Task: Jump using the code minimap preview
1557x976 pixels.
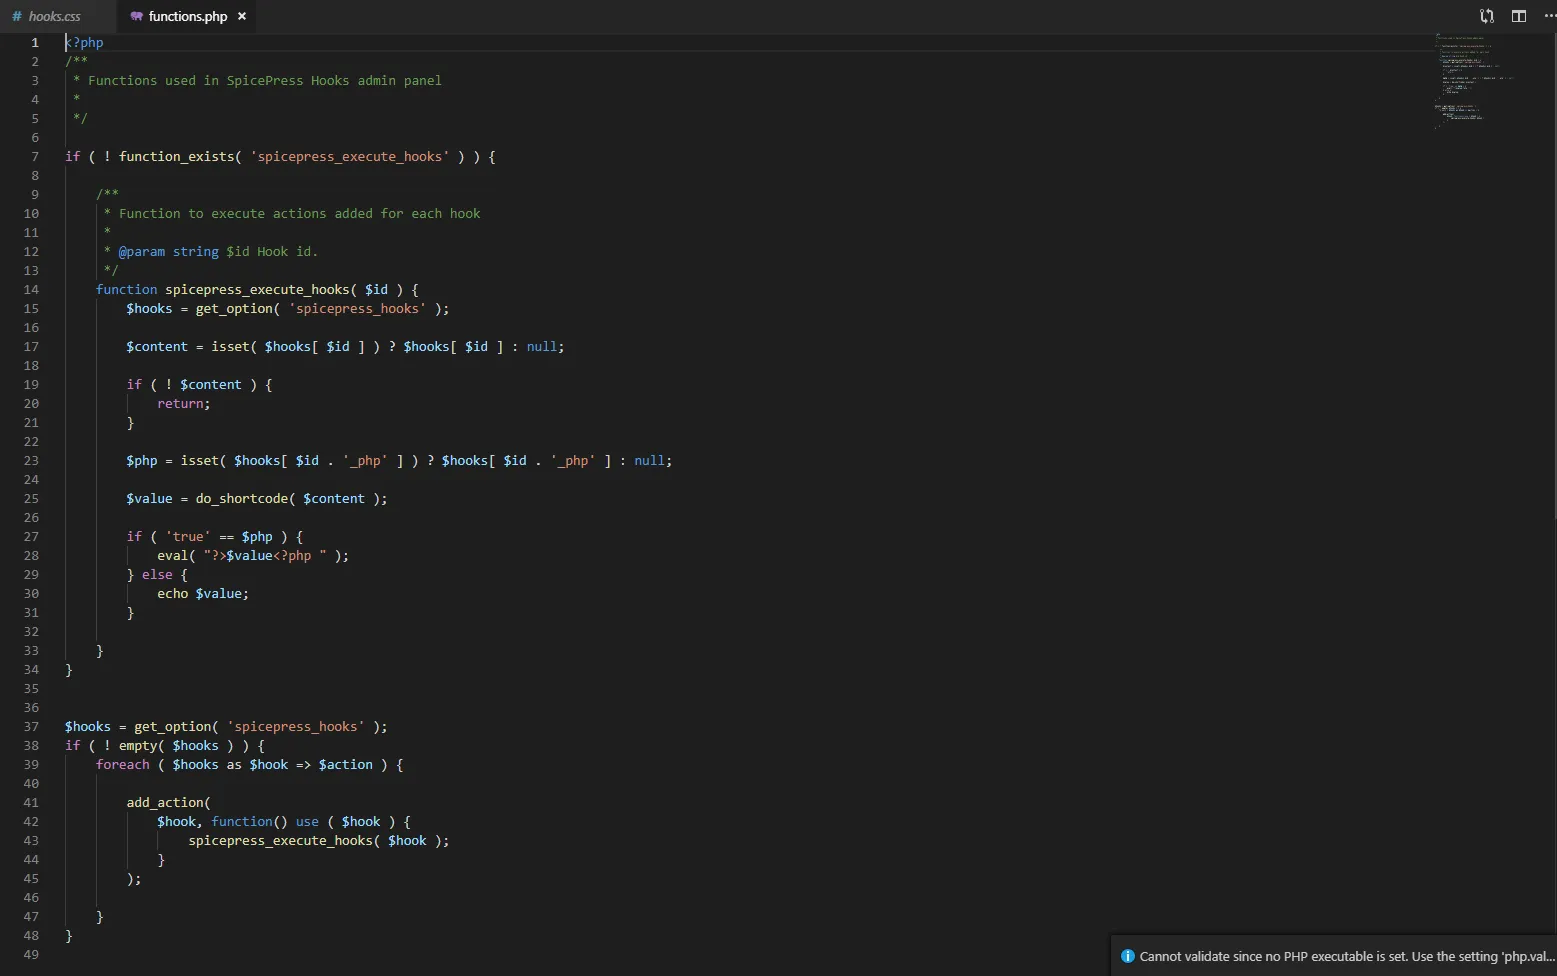Action: [x=1475, y=82]
